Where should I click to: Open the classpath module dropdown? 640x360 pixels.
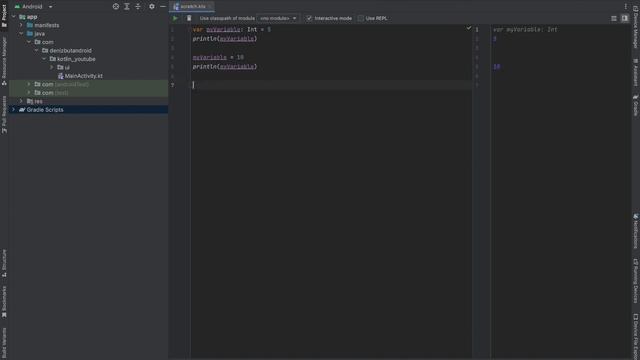click(278, 18)
